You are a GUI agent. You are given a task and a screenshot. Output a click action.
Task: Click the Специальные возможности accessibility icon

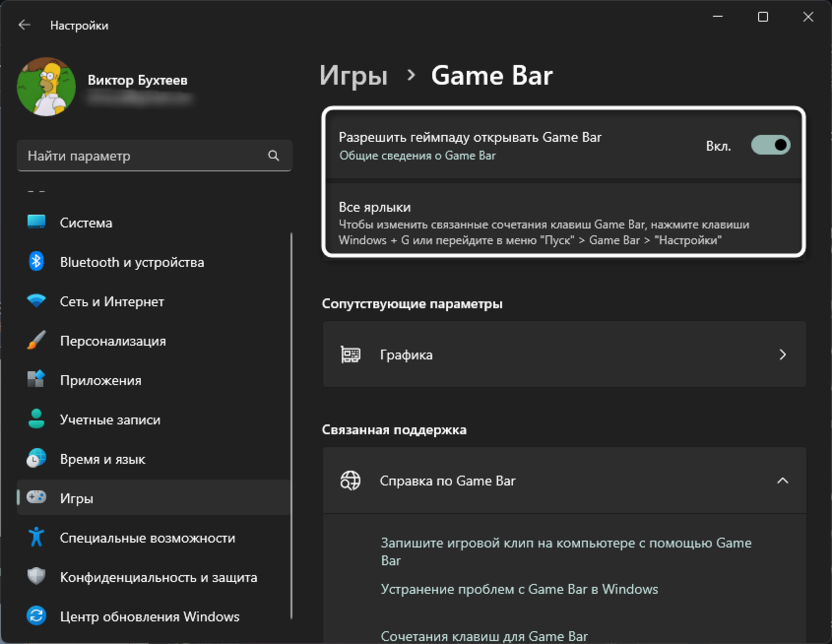click(x=37, y=538)
